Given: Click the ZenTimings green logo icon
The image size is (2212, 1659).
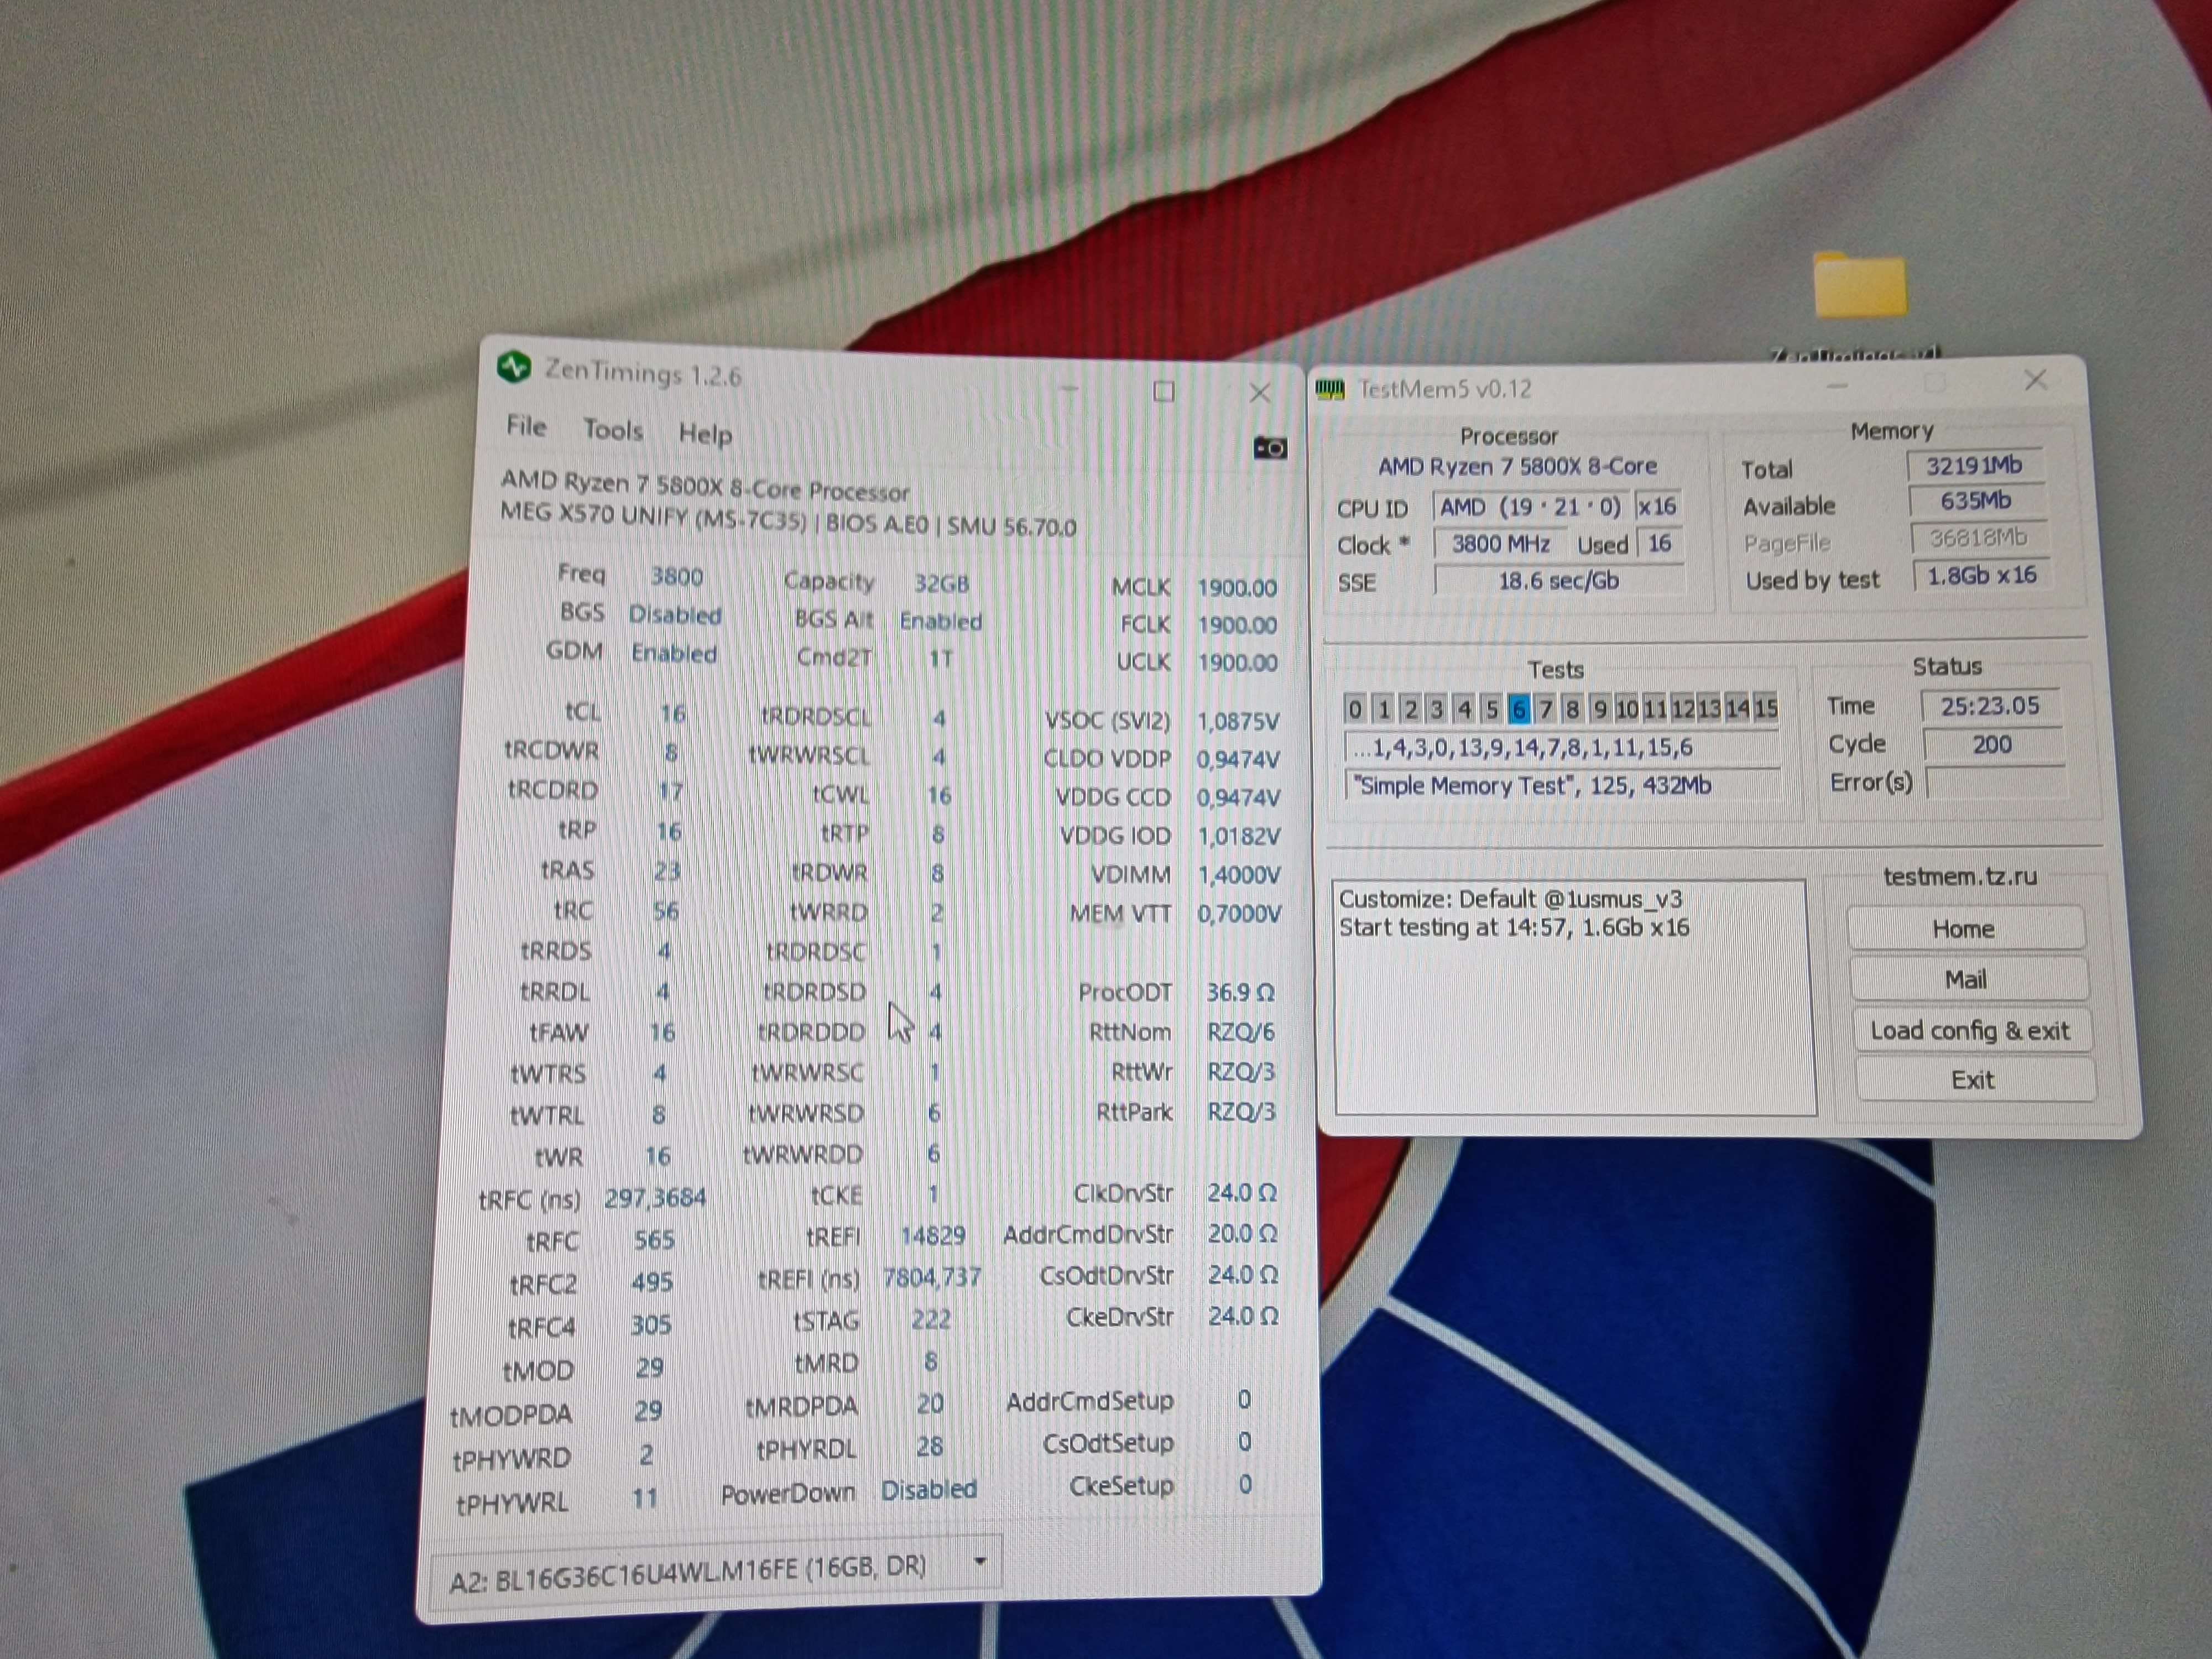Looking at the screenshot, I should 514,367.
